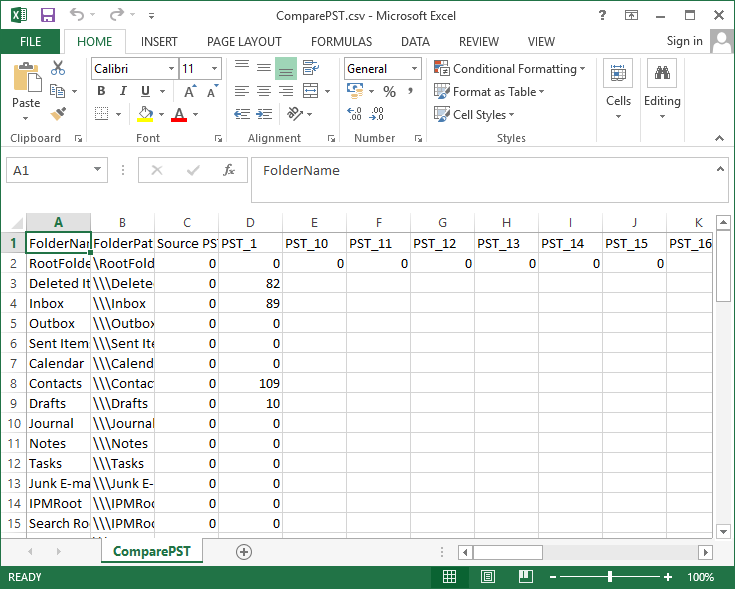Collapse the ribbon with the caret
The width and height of the screenshot is (736, 589).
(719, 138)
